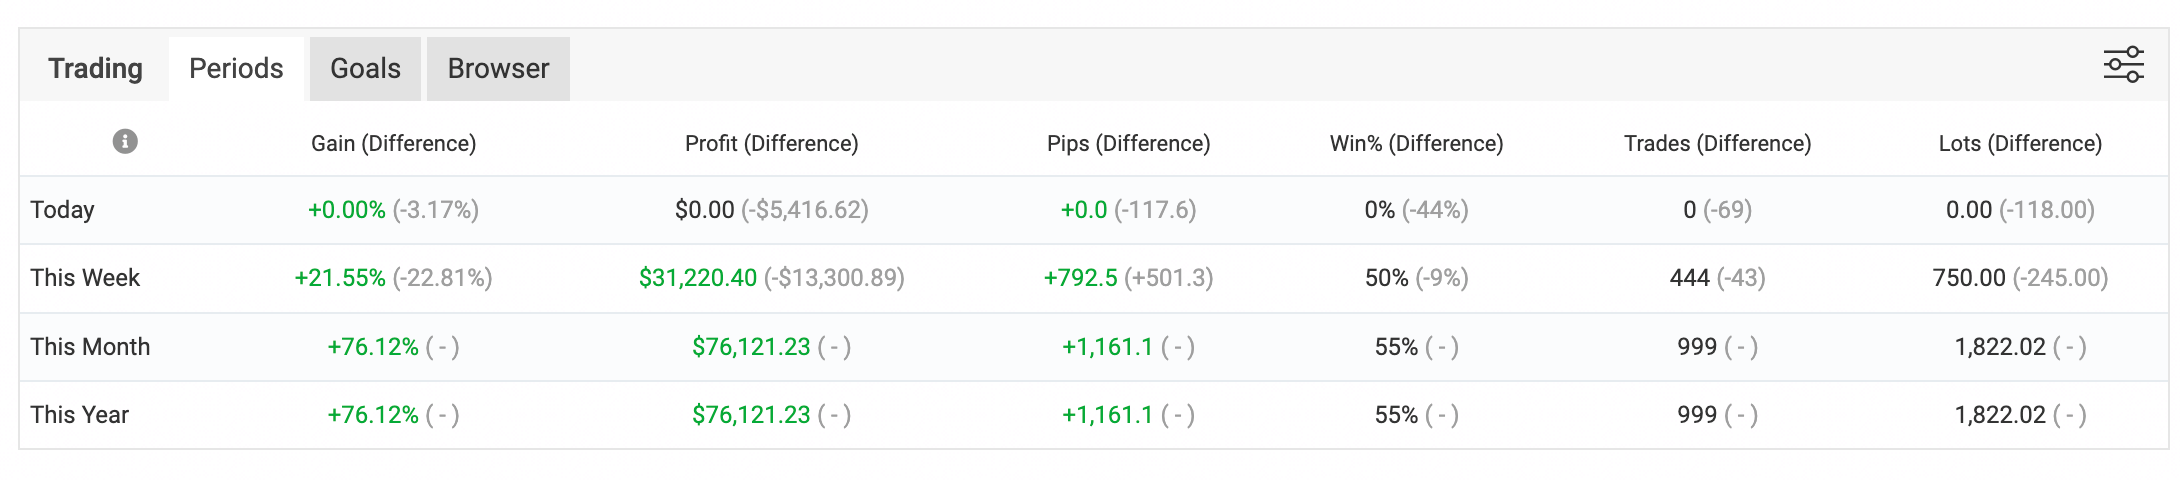
Task: Click This Week gain value +21.55%
Action: [x=340, y=278]
